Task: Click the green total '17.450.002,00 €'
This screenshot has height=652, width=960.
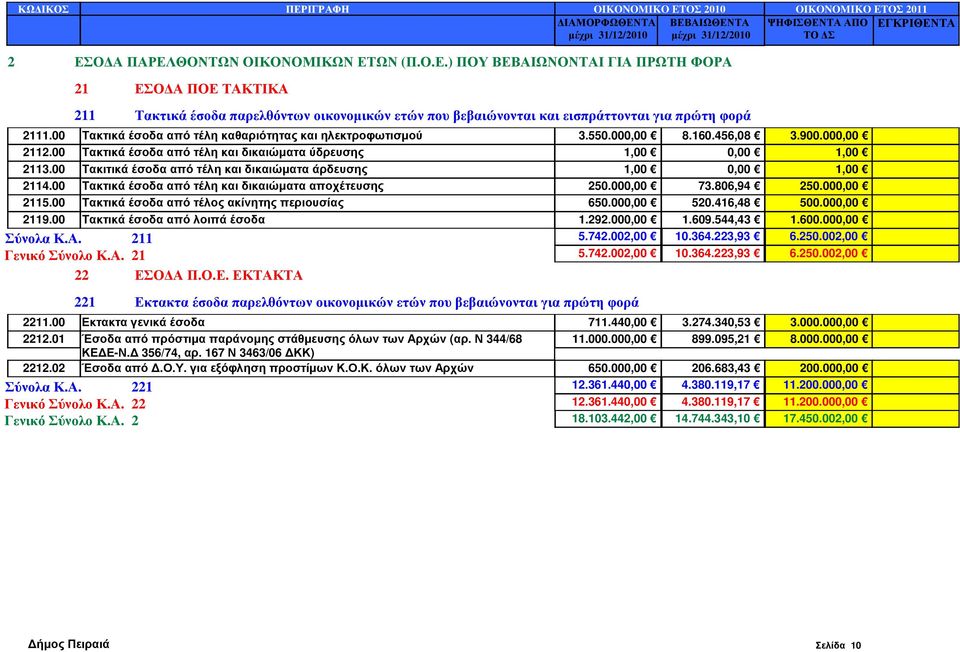Action: click(x=825, y=419)
